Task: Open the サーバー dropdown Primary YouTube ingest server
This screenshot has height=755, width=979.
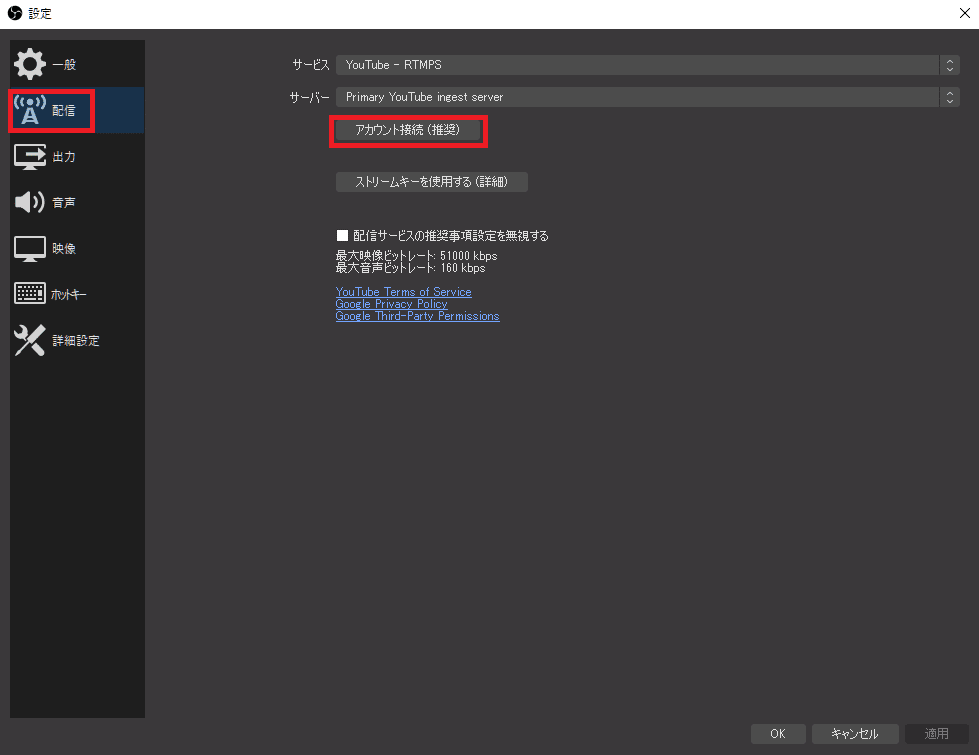Action: [x=647, y=97]
